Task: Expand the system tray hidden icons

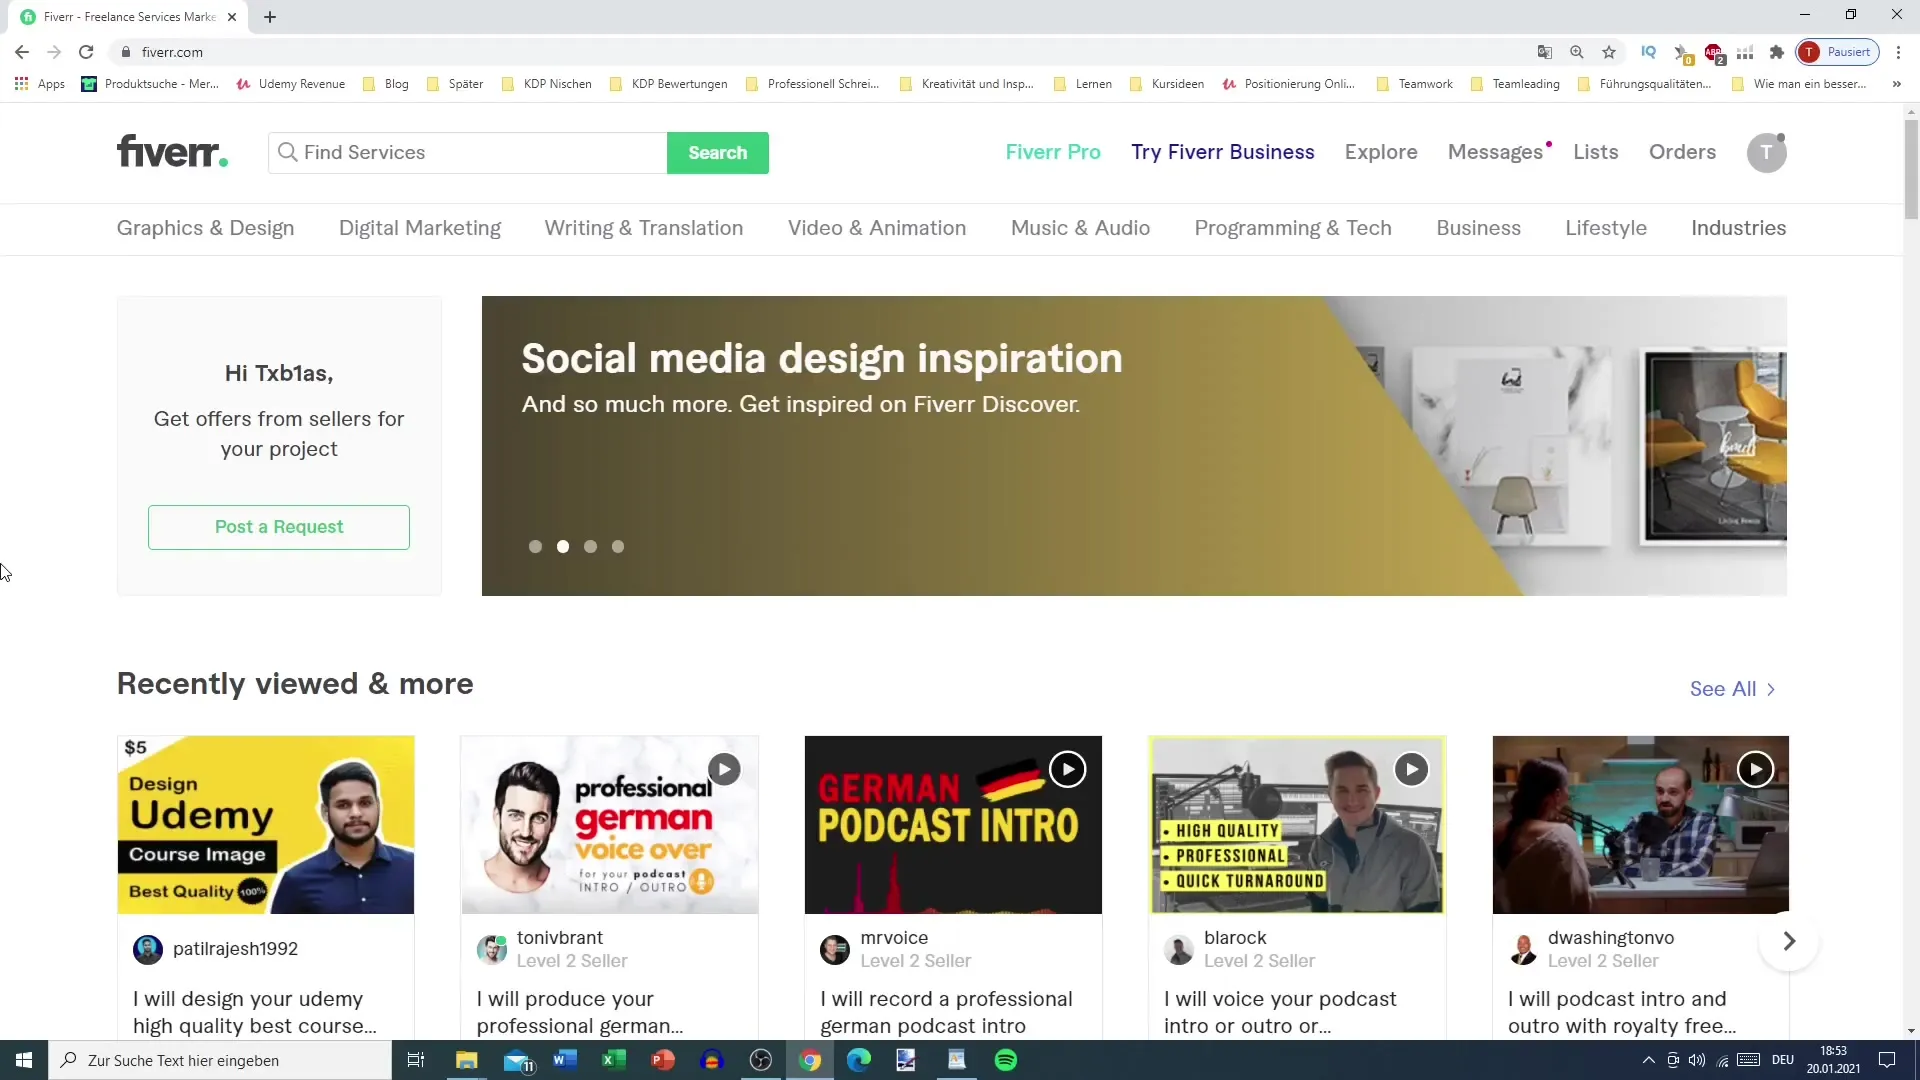Action: pyautogui.click(x=1648, y=1060)
